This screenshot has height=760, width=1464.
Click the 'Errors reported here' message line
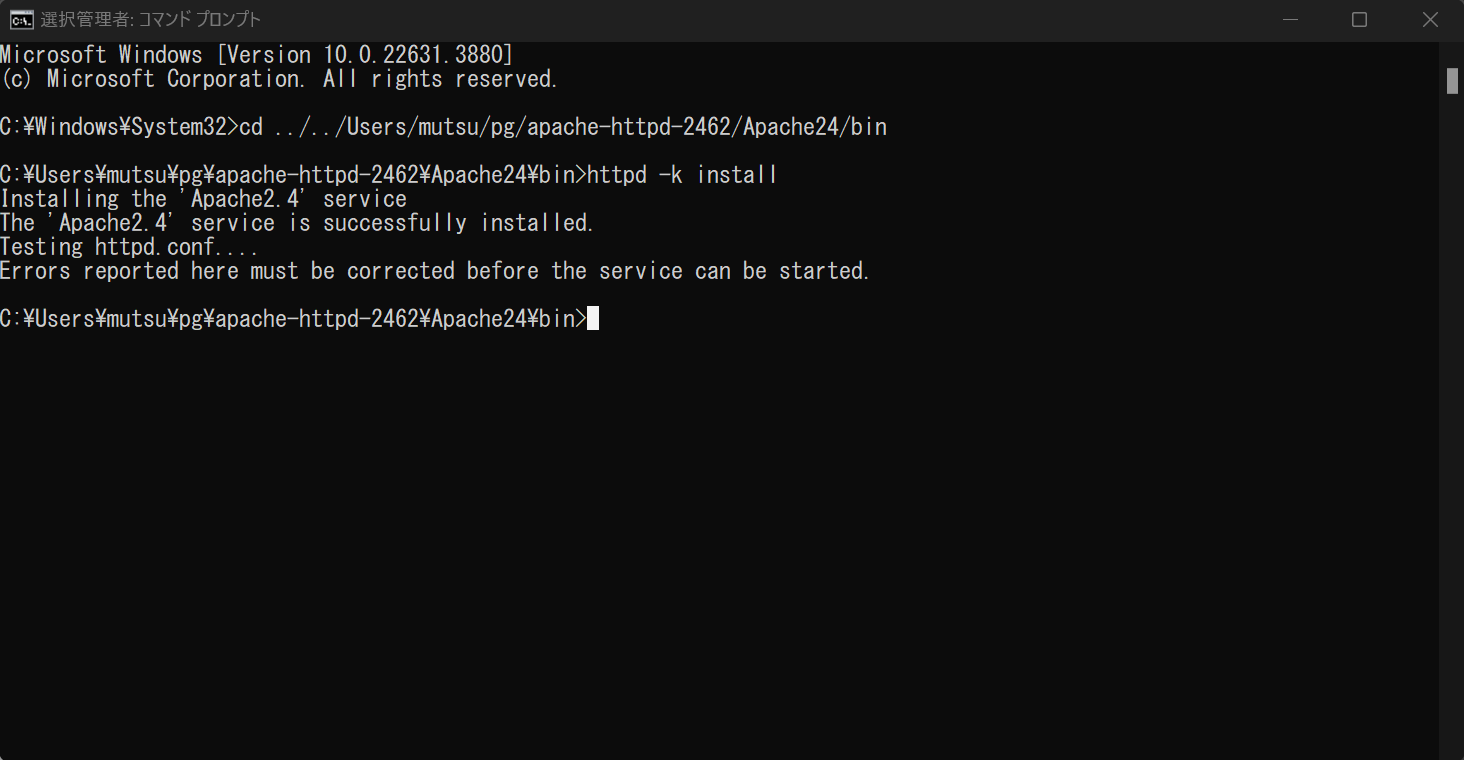coord(435,271)
